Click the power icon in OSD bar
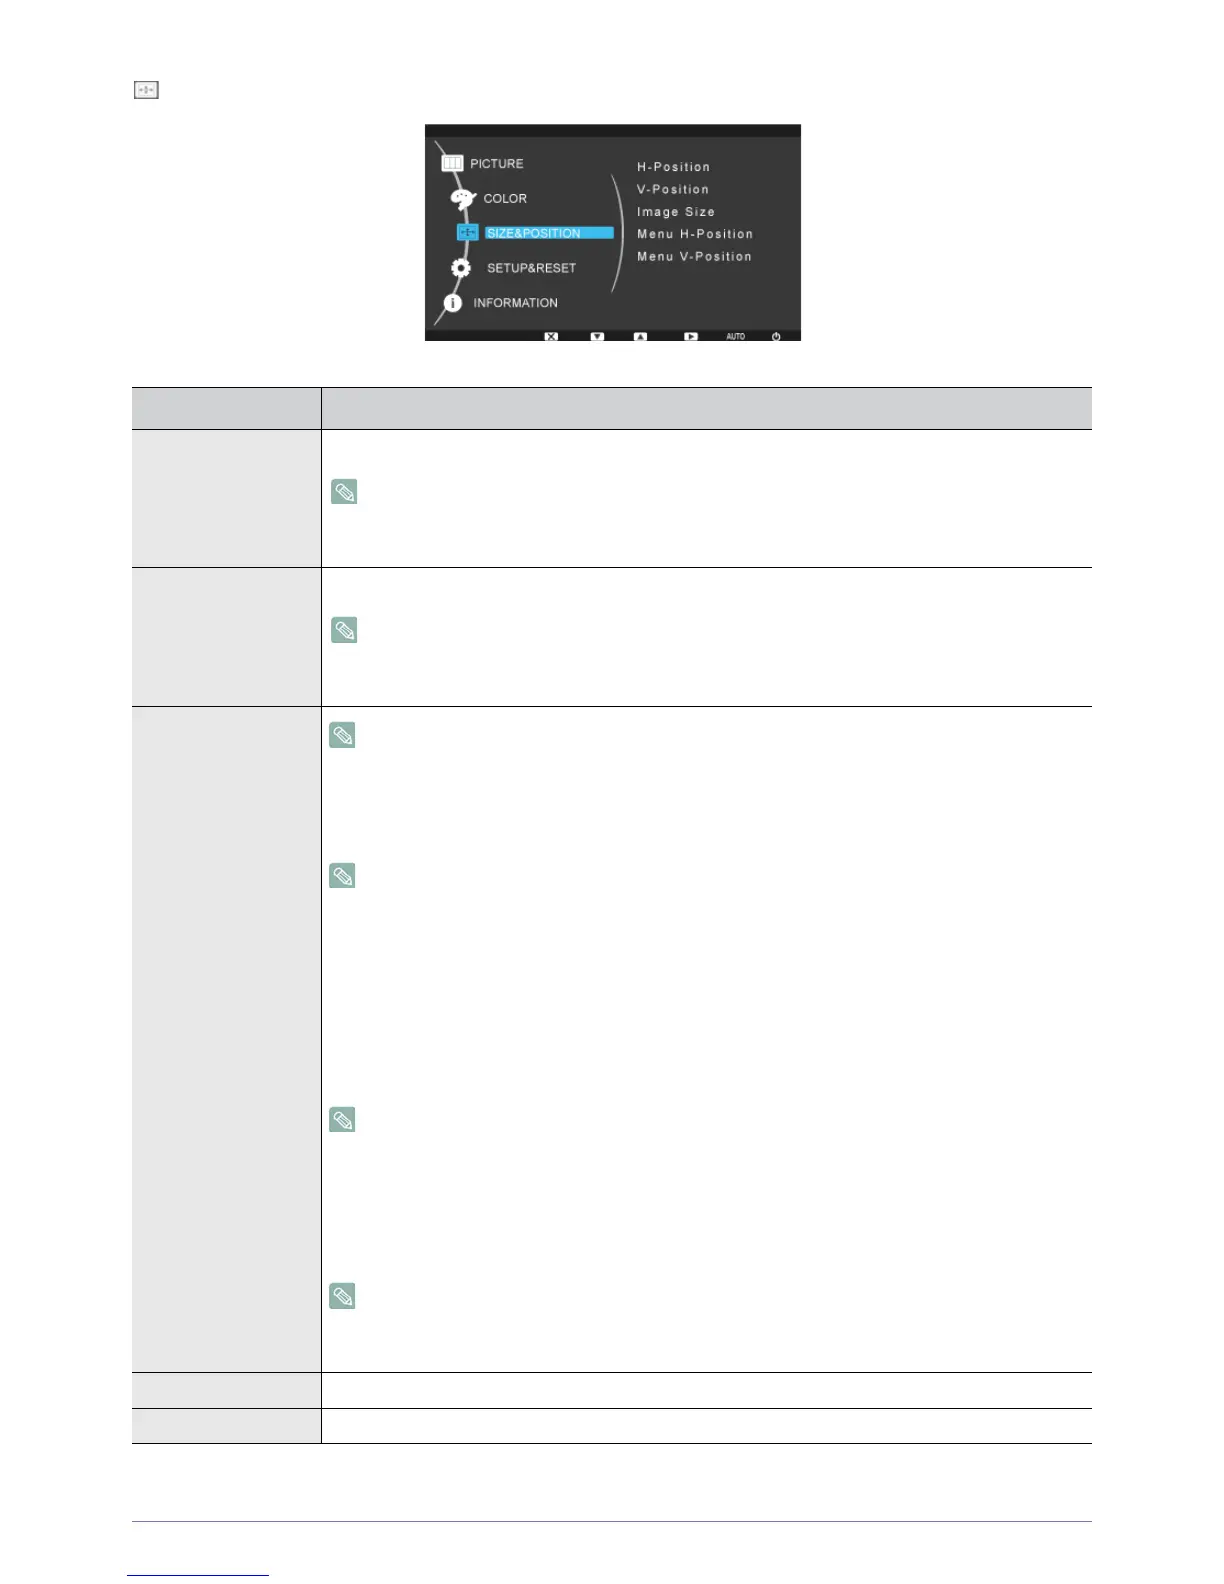 776,336
